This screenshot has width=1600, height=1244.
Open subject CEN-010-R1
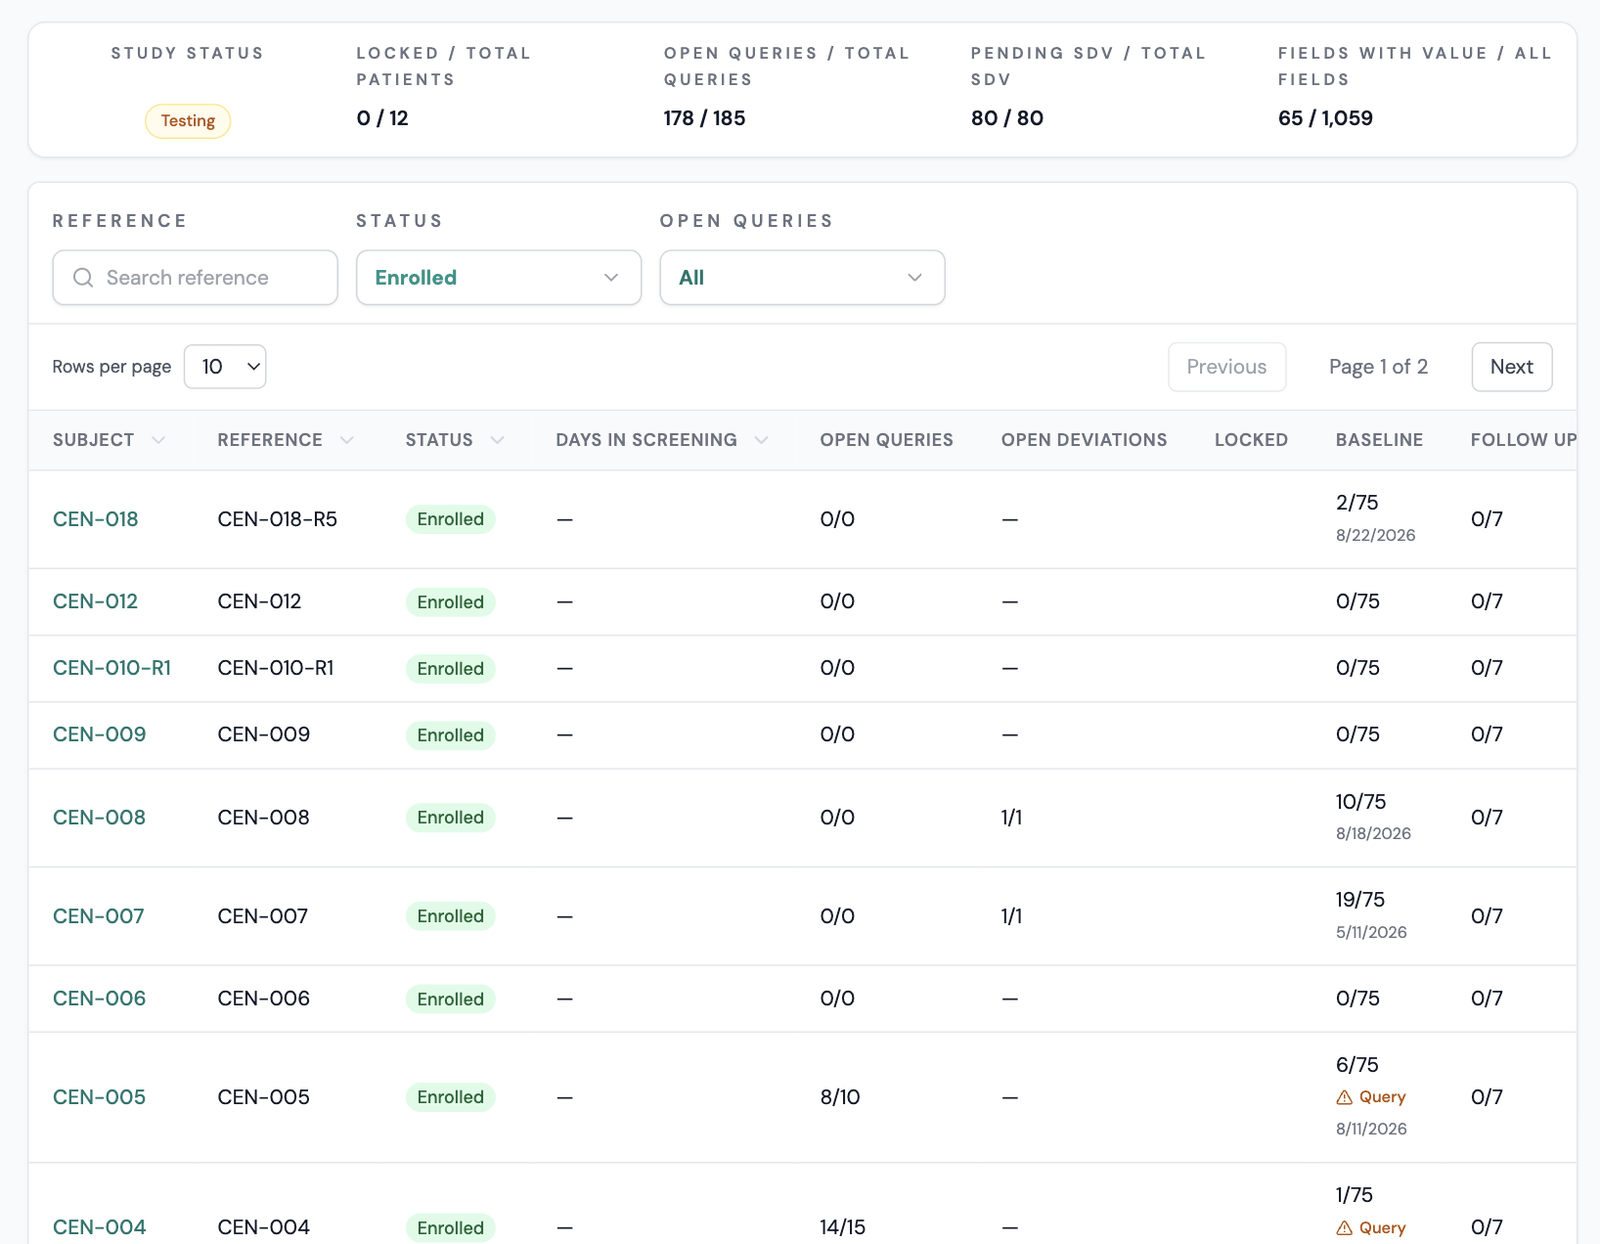(112, 668)
